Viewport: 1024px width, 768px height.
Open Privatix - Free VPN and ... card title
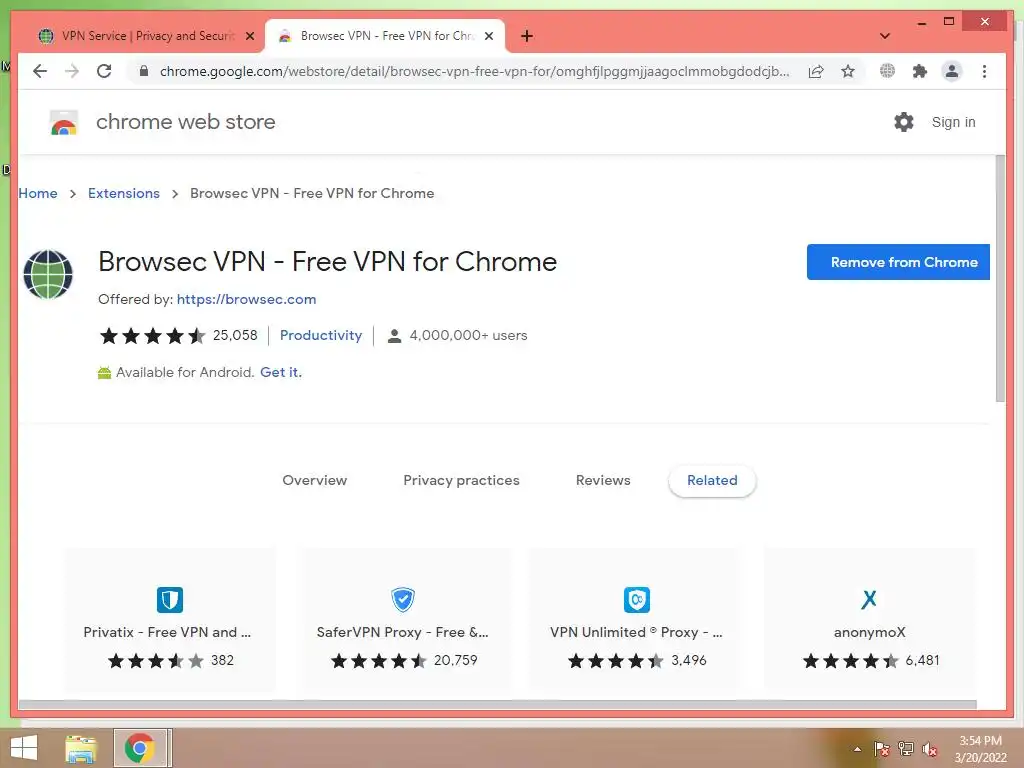pyautogui.click(x=167, y=632)
